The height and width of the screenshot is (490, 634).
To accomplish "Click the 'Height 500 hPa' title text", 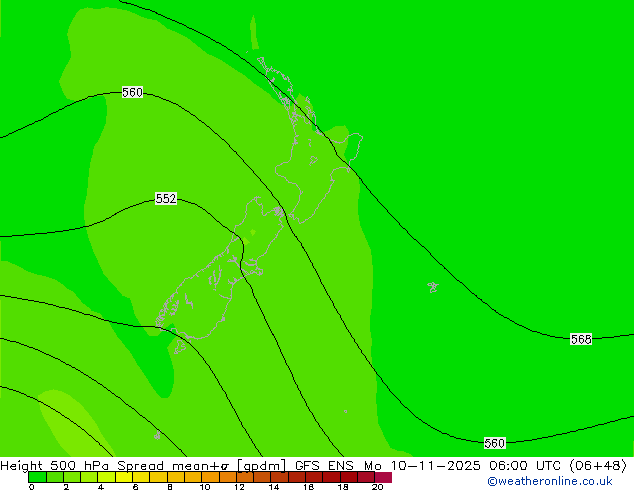I will point(55,466).
